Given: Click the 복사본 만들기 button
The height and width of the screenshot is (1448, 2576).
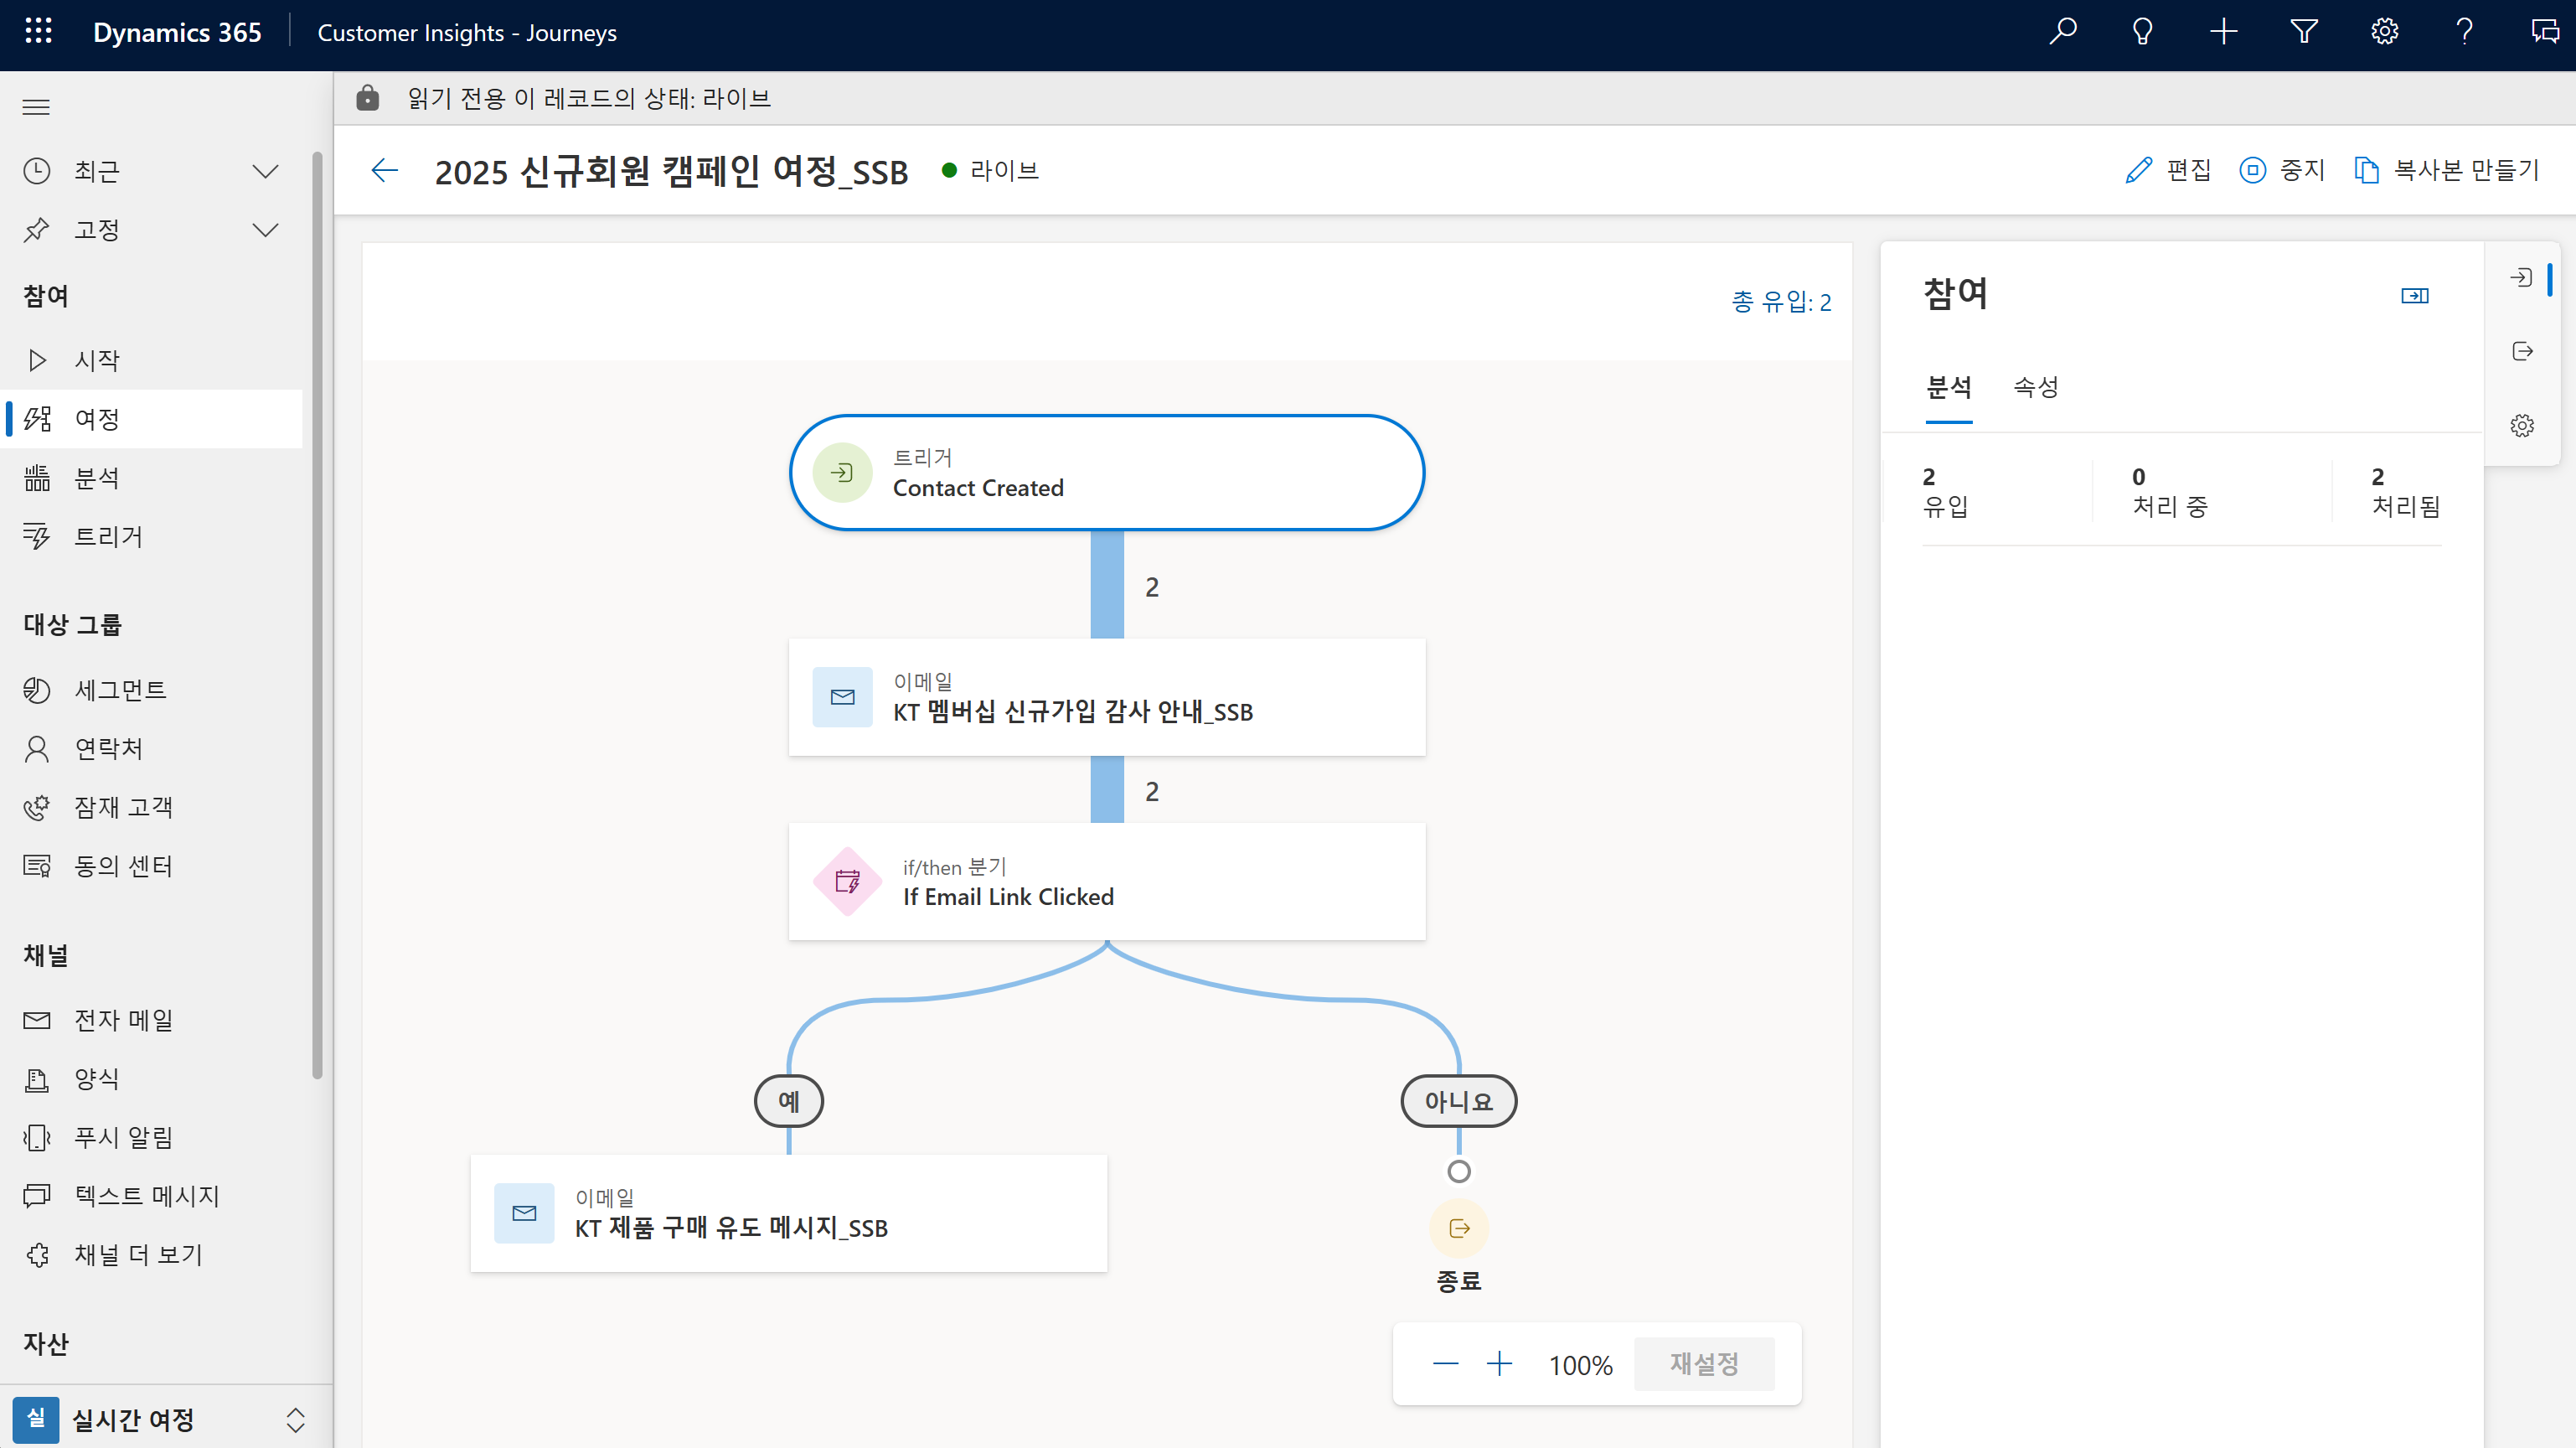Looking at the screenshot, I should tap(2446, 171).
